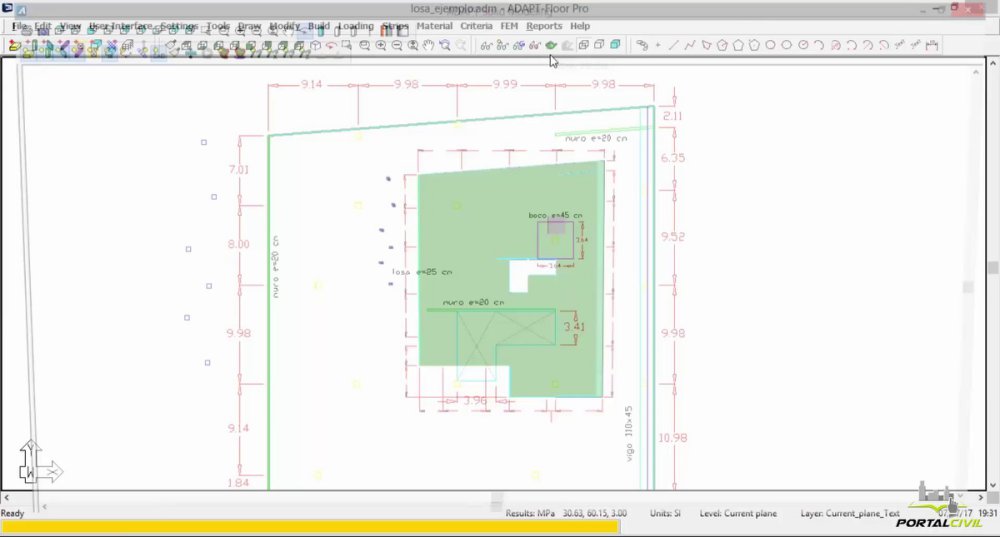This screenshot has width=1000, height=537.
Task: Click the vertical scrollbar thumb
Action: (x=993, y=267)
